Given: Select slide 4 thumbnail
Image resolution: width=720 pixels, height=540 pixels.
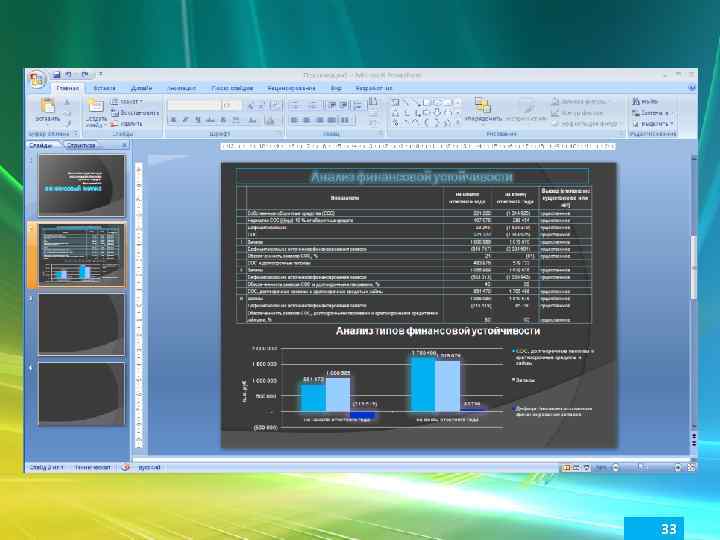Looking at the screenshot, I should point(81,394).
